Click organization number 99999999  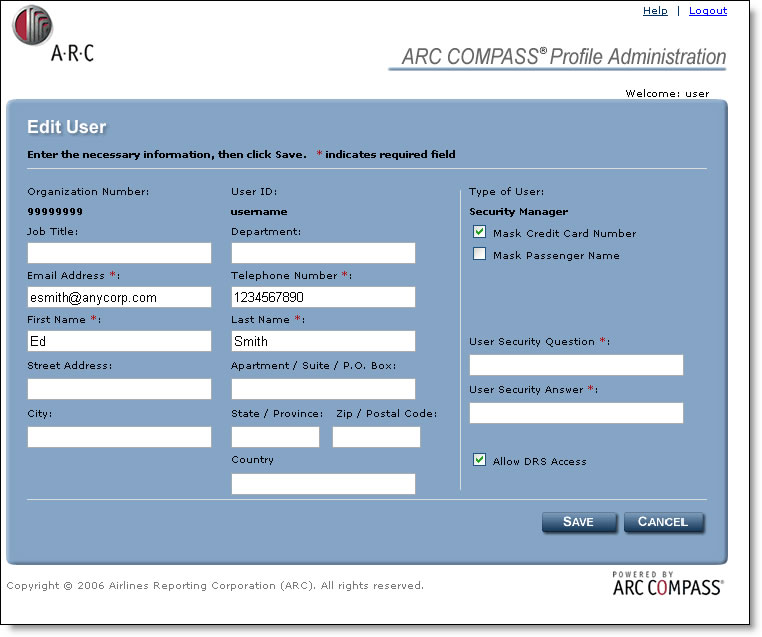point(55,212)
